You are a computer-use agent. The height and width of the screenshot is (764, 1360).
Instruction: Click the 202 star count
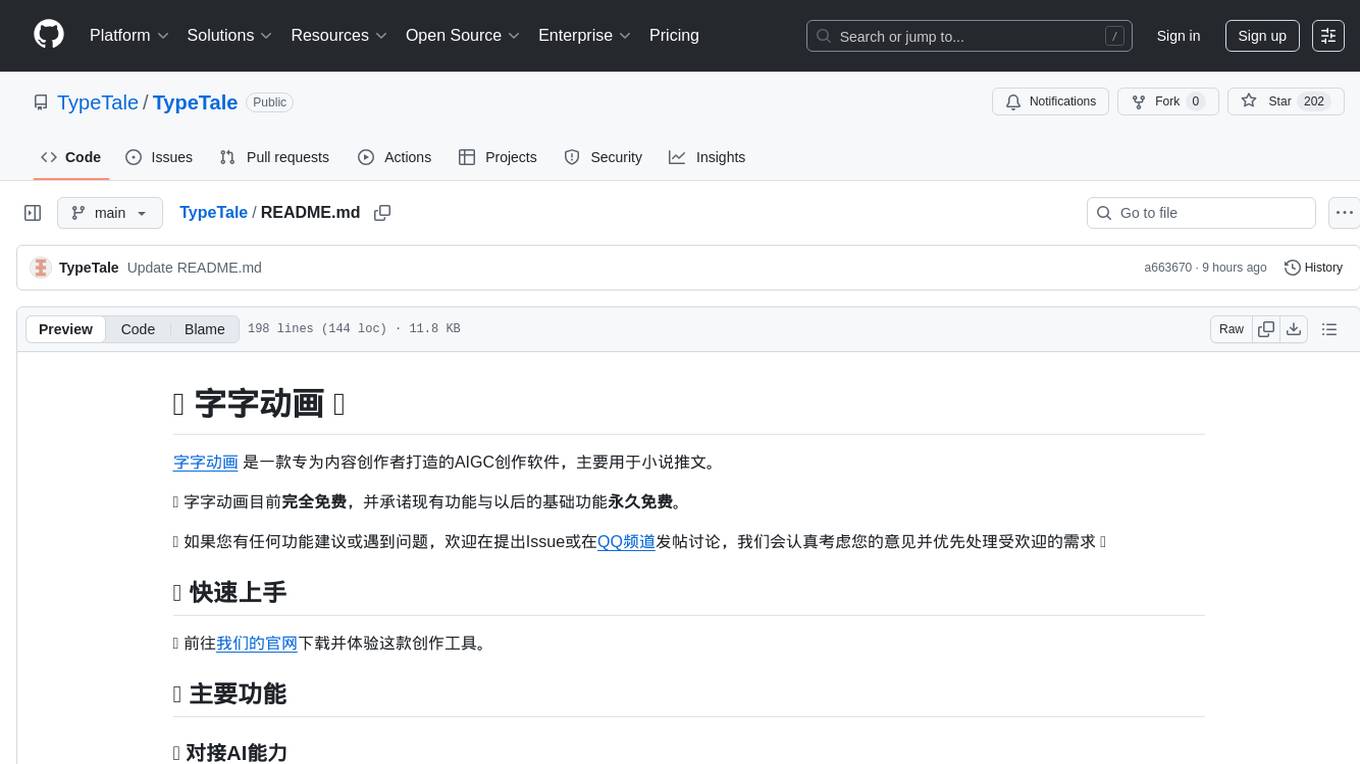[1314, 102]
